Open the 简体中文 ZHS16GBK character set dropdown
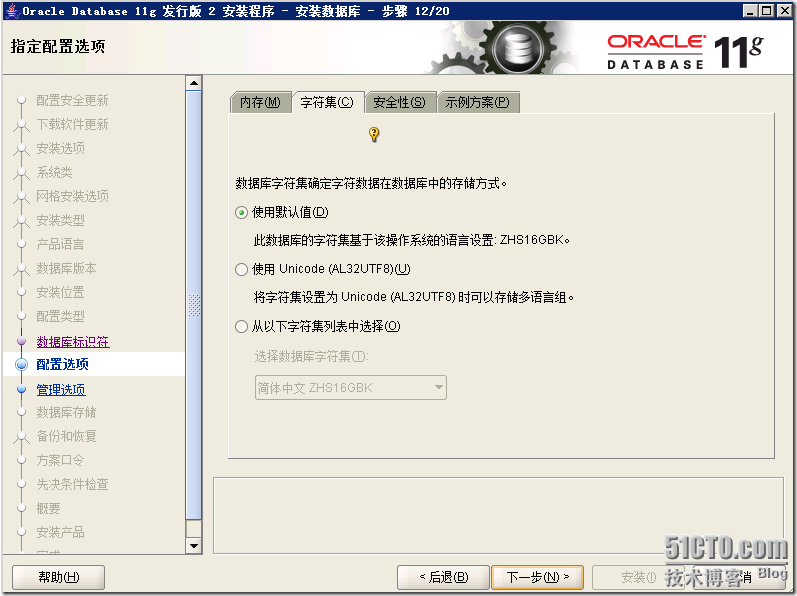The width and height of the screenshot is (797, 596). pos(351,388)
